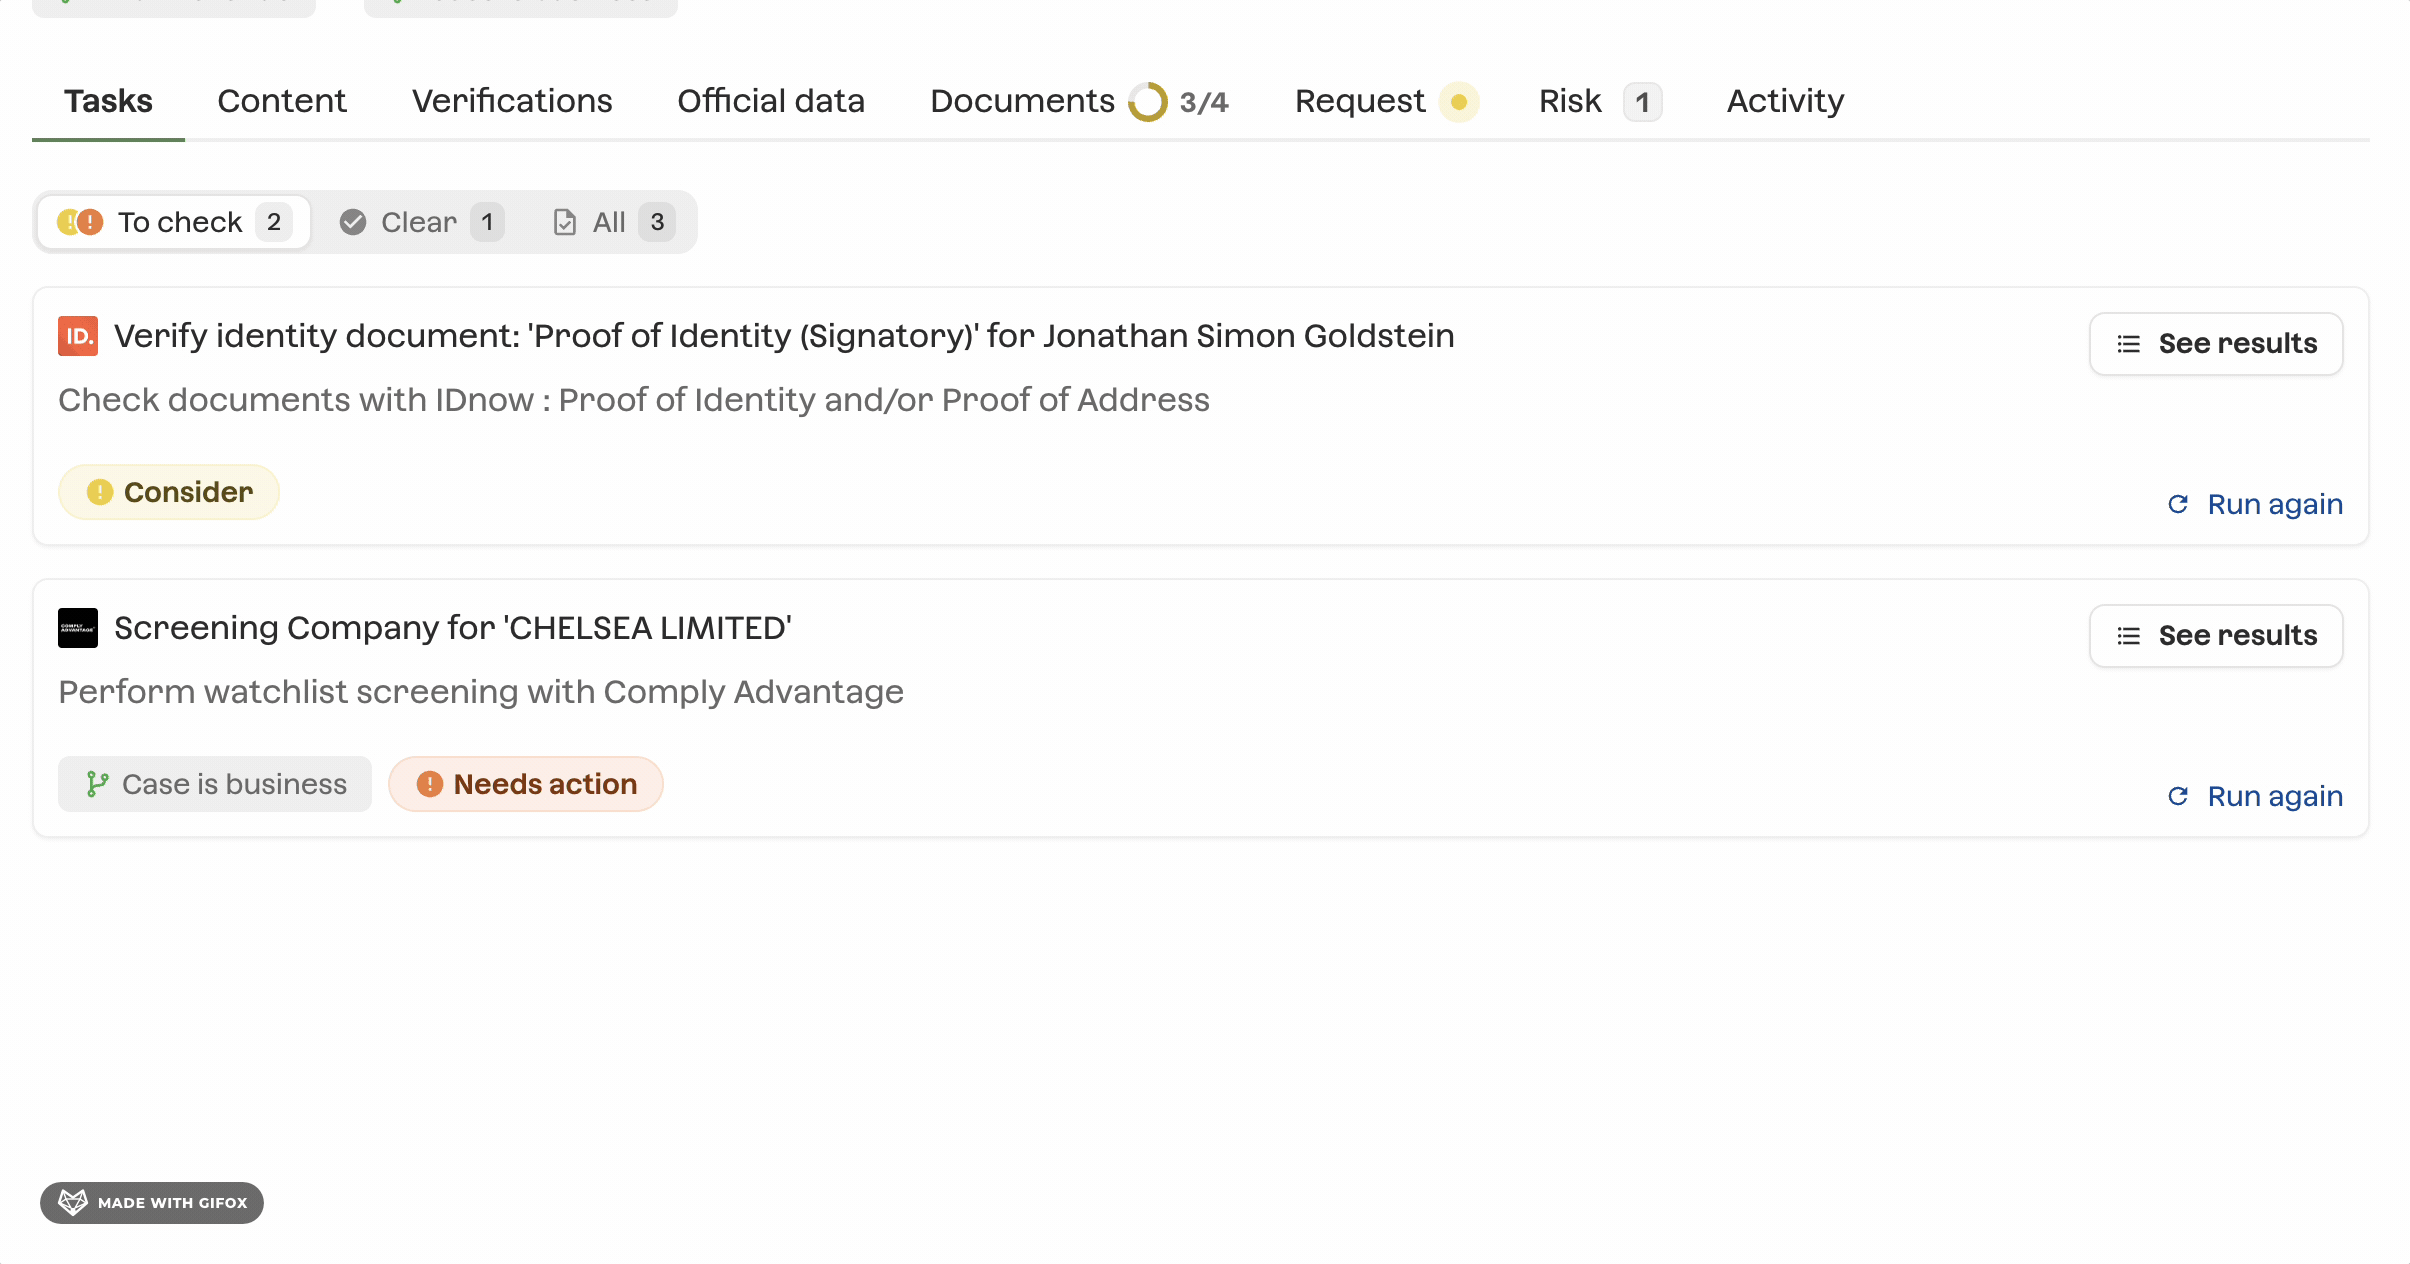Select the Clear filter

(420, 222)
